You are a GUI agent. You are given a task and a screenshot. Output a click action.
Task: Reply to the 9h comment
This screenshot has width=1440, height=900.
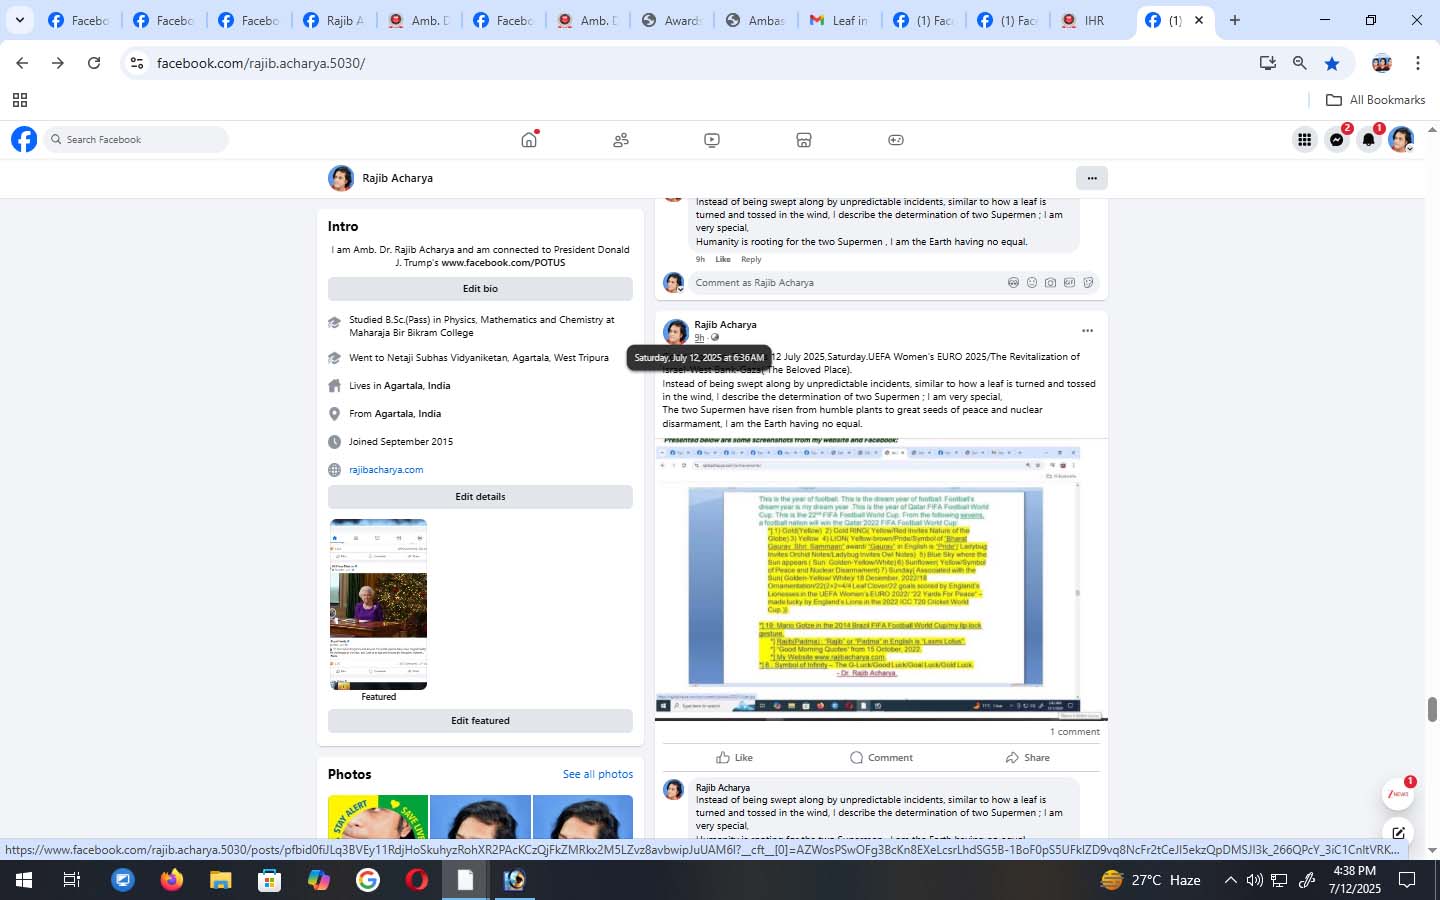click(751, 259)
